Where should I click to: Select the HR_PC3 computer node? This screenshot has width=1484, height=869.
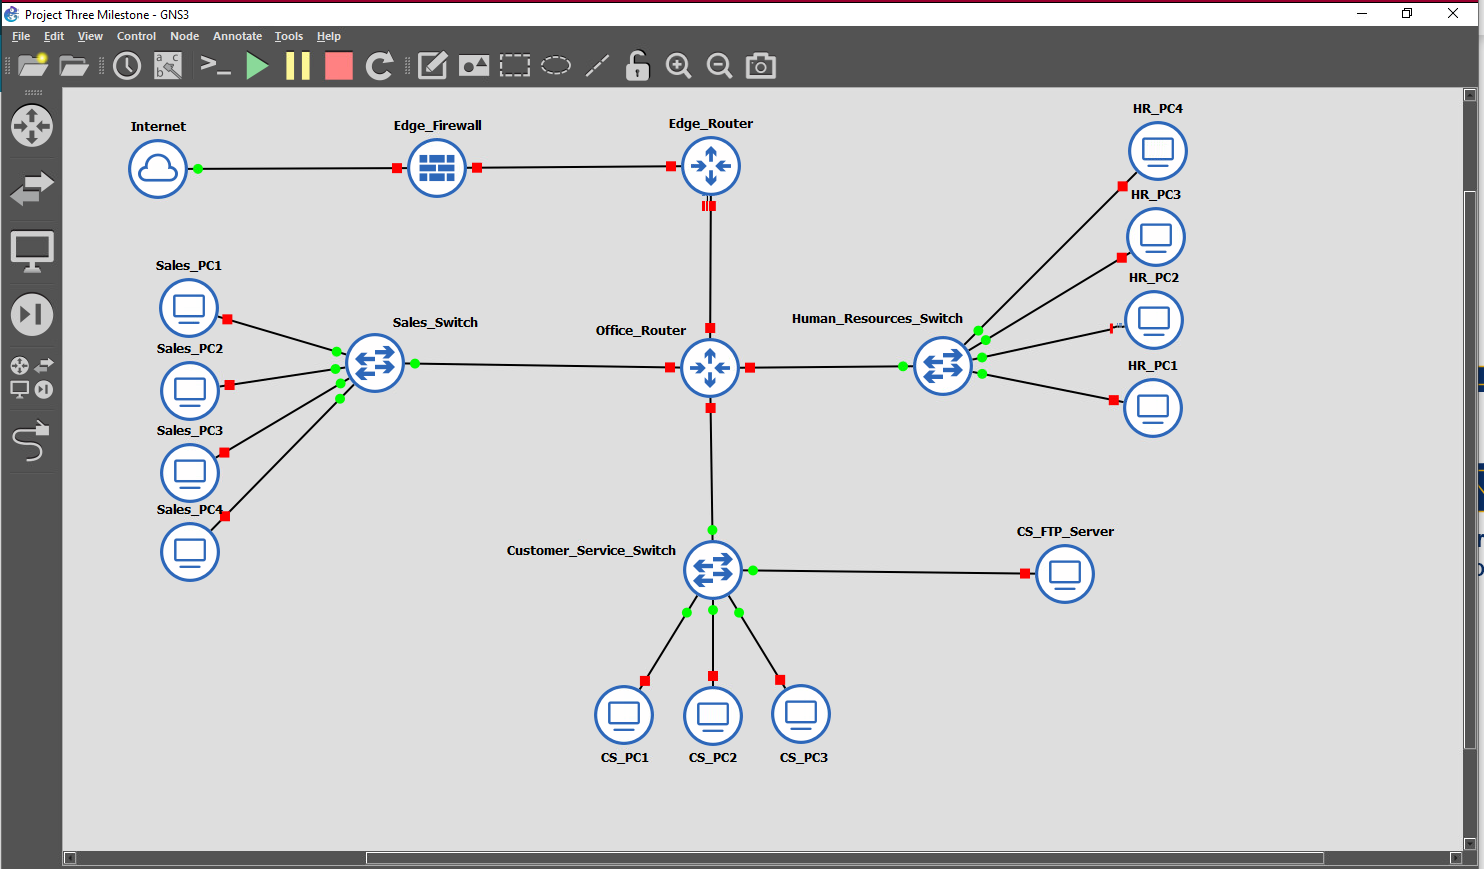click(1156, 238)
